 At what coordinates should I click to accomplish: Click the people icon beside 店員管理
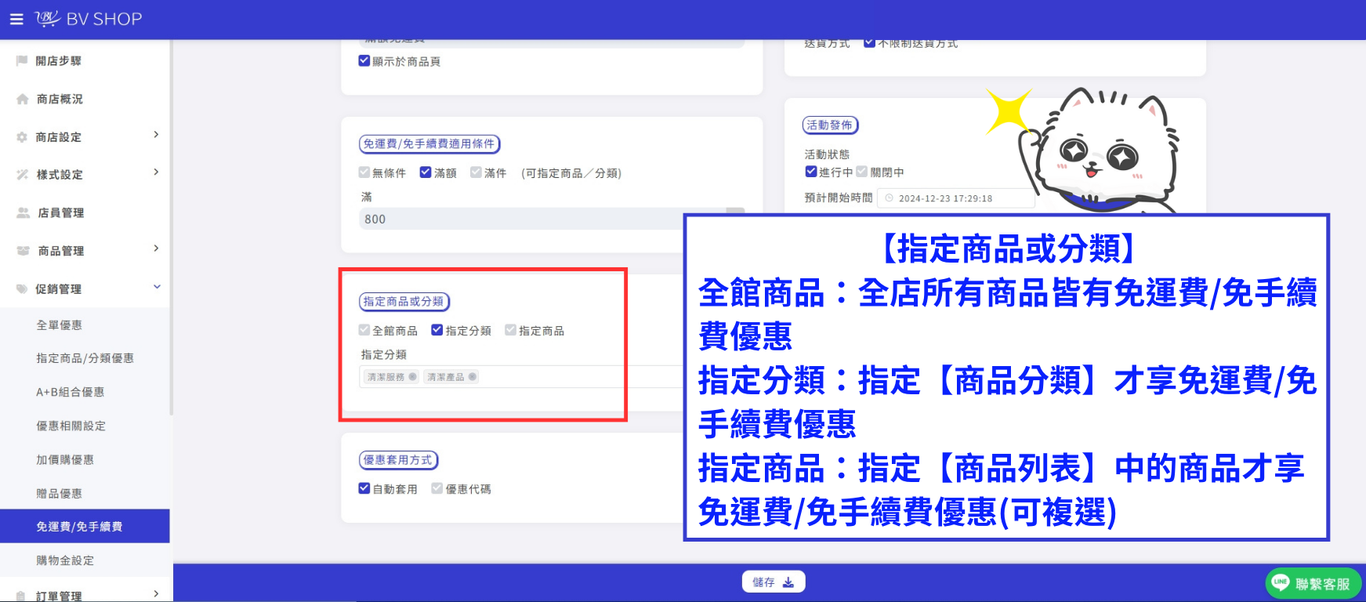click(x=22, y=213)
